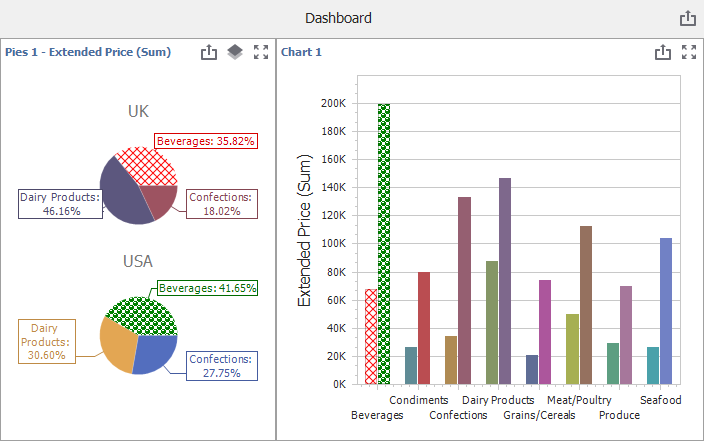Click the tall blue Seafood bar
The width and height of the screenshot is (704, 441).
[x=666, y=311]
